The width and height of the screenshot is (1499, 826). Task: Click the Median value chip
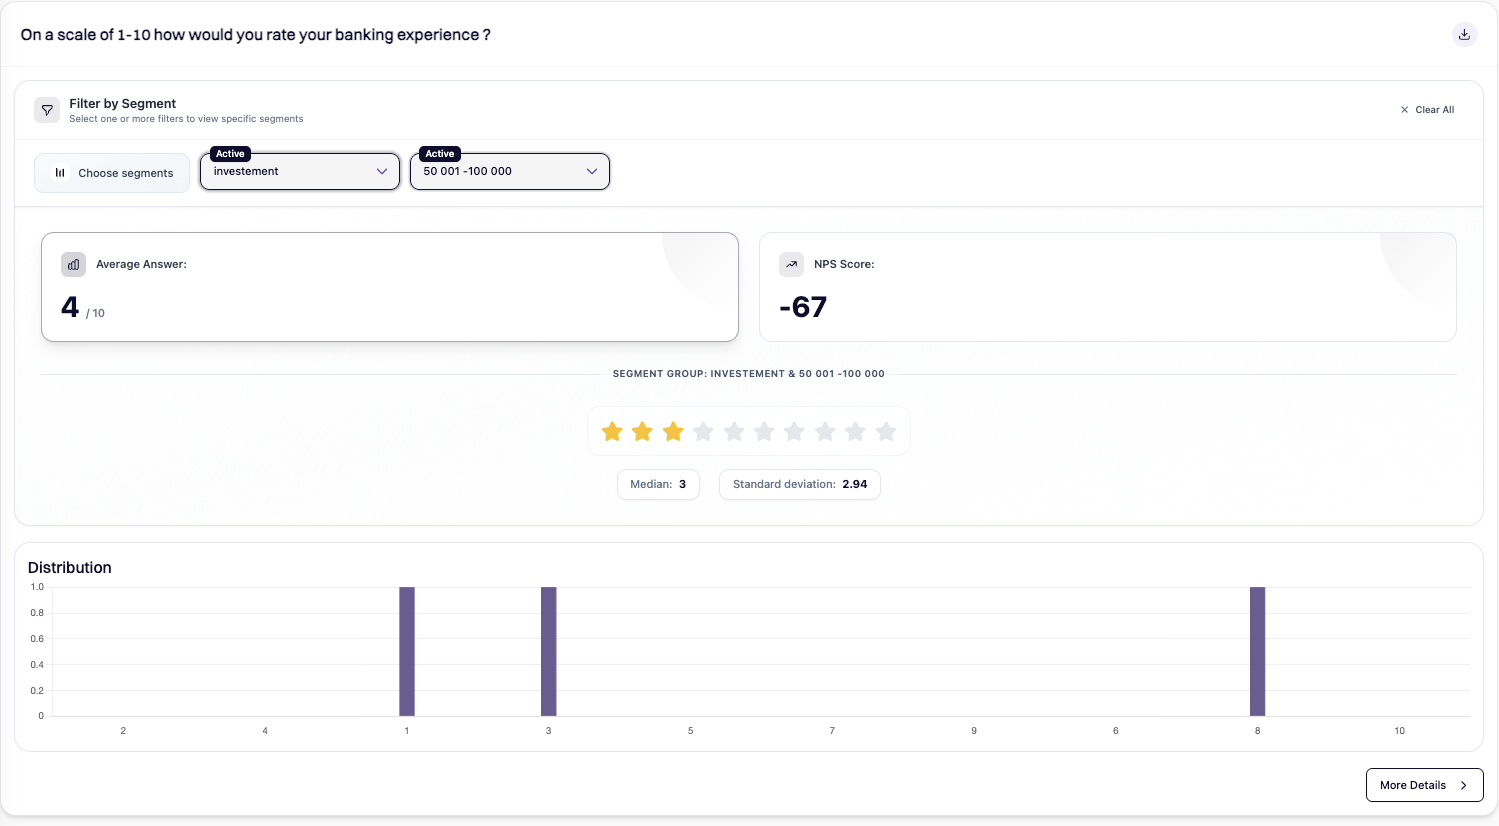(658, 484)
